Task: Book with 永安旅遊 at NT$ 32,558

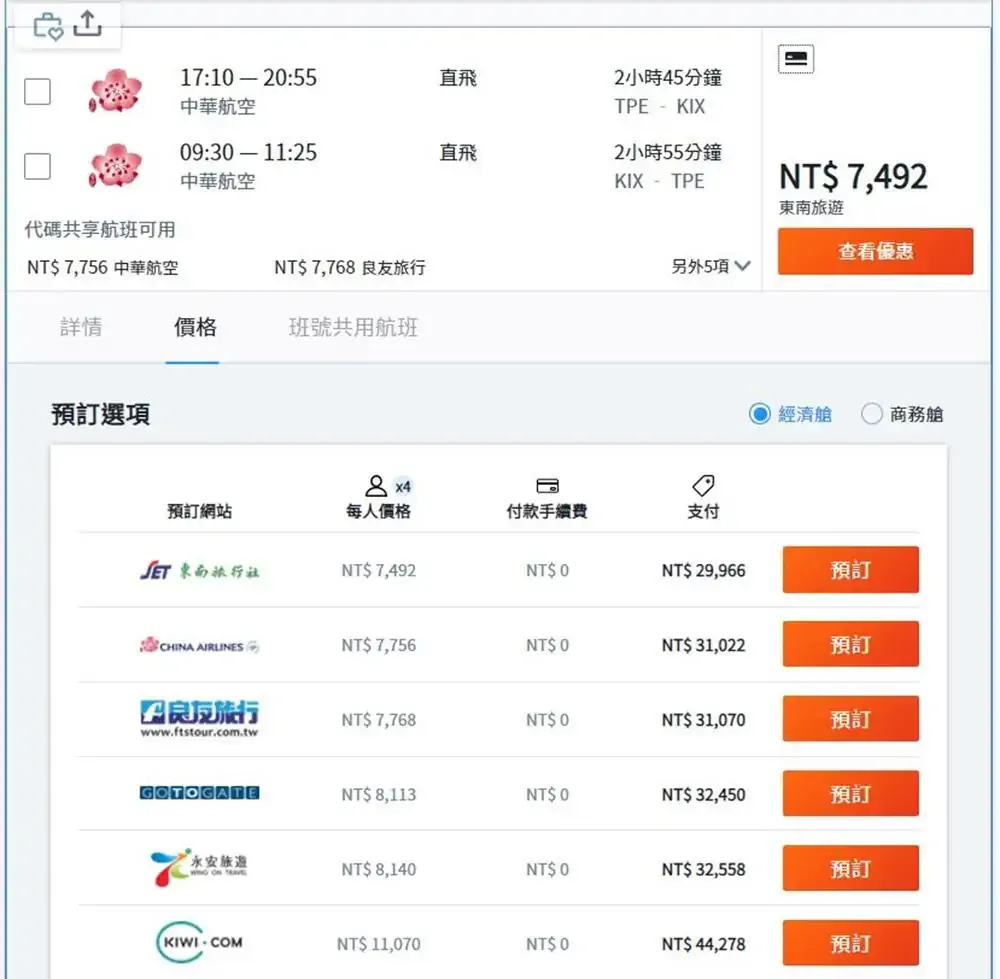Action: (851, 868)
